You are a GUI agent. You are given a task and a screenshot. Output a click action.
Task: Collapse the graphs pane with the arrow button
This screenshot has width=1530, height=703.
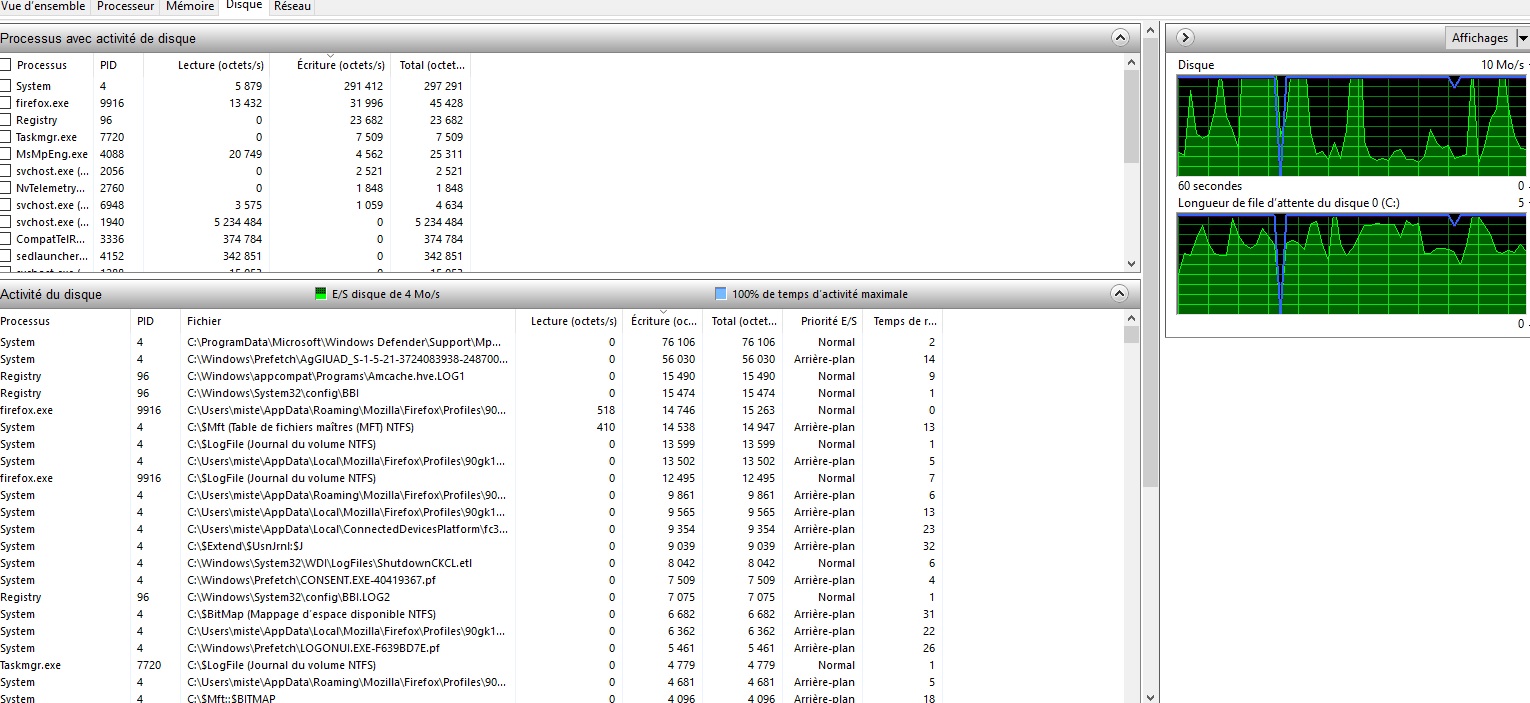click(1186, 37)
